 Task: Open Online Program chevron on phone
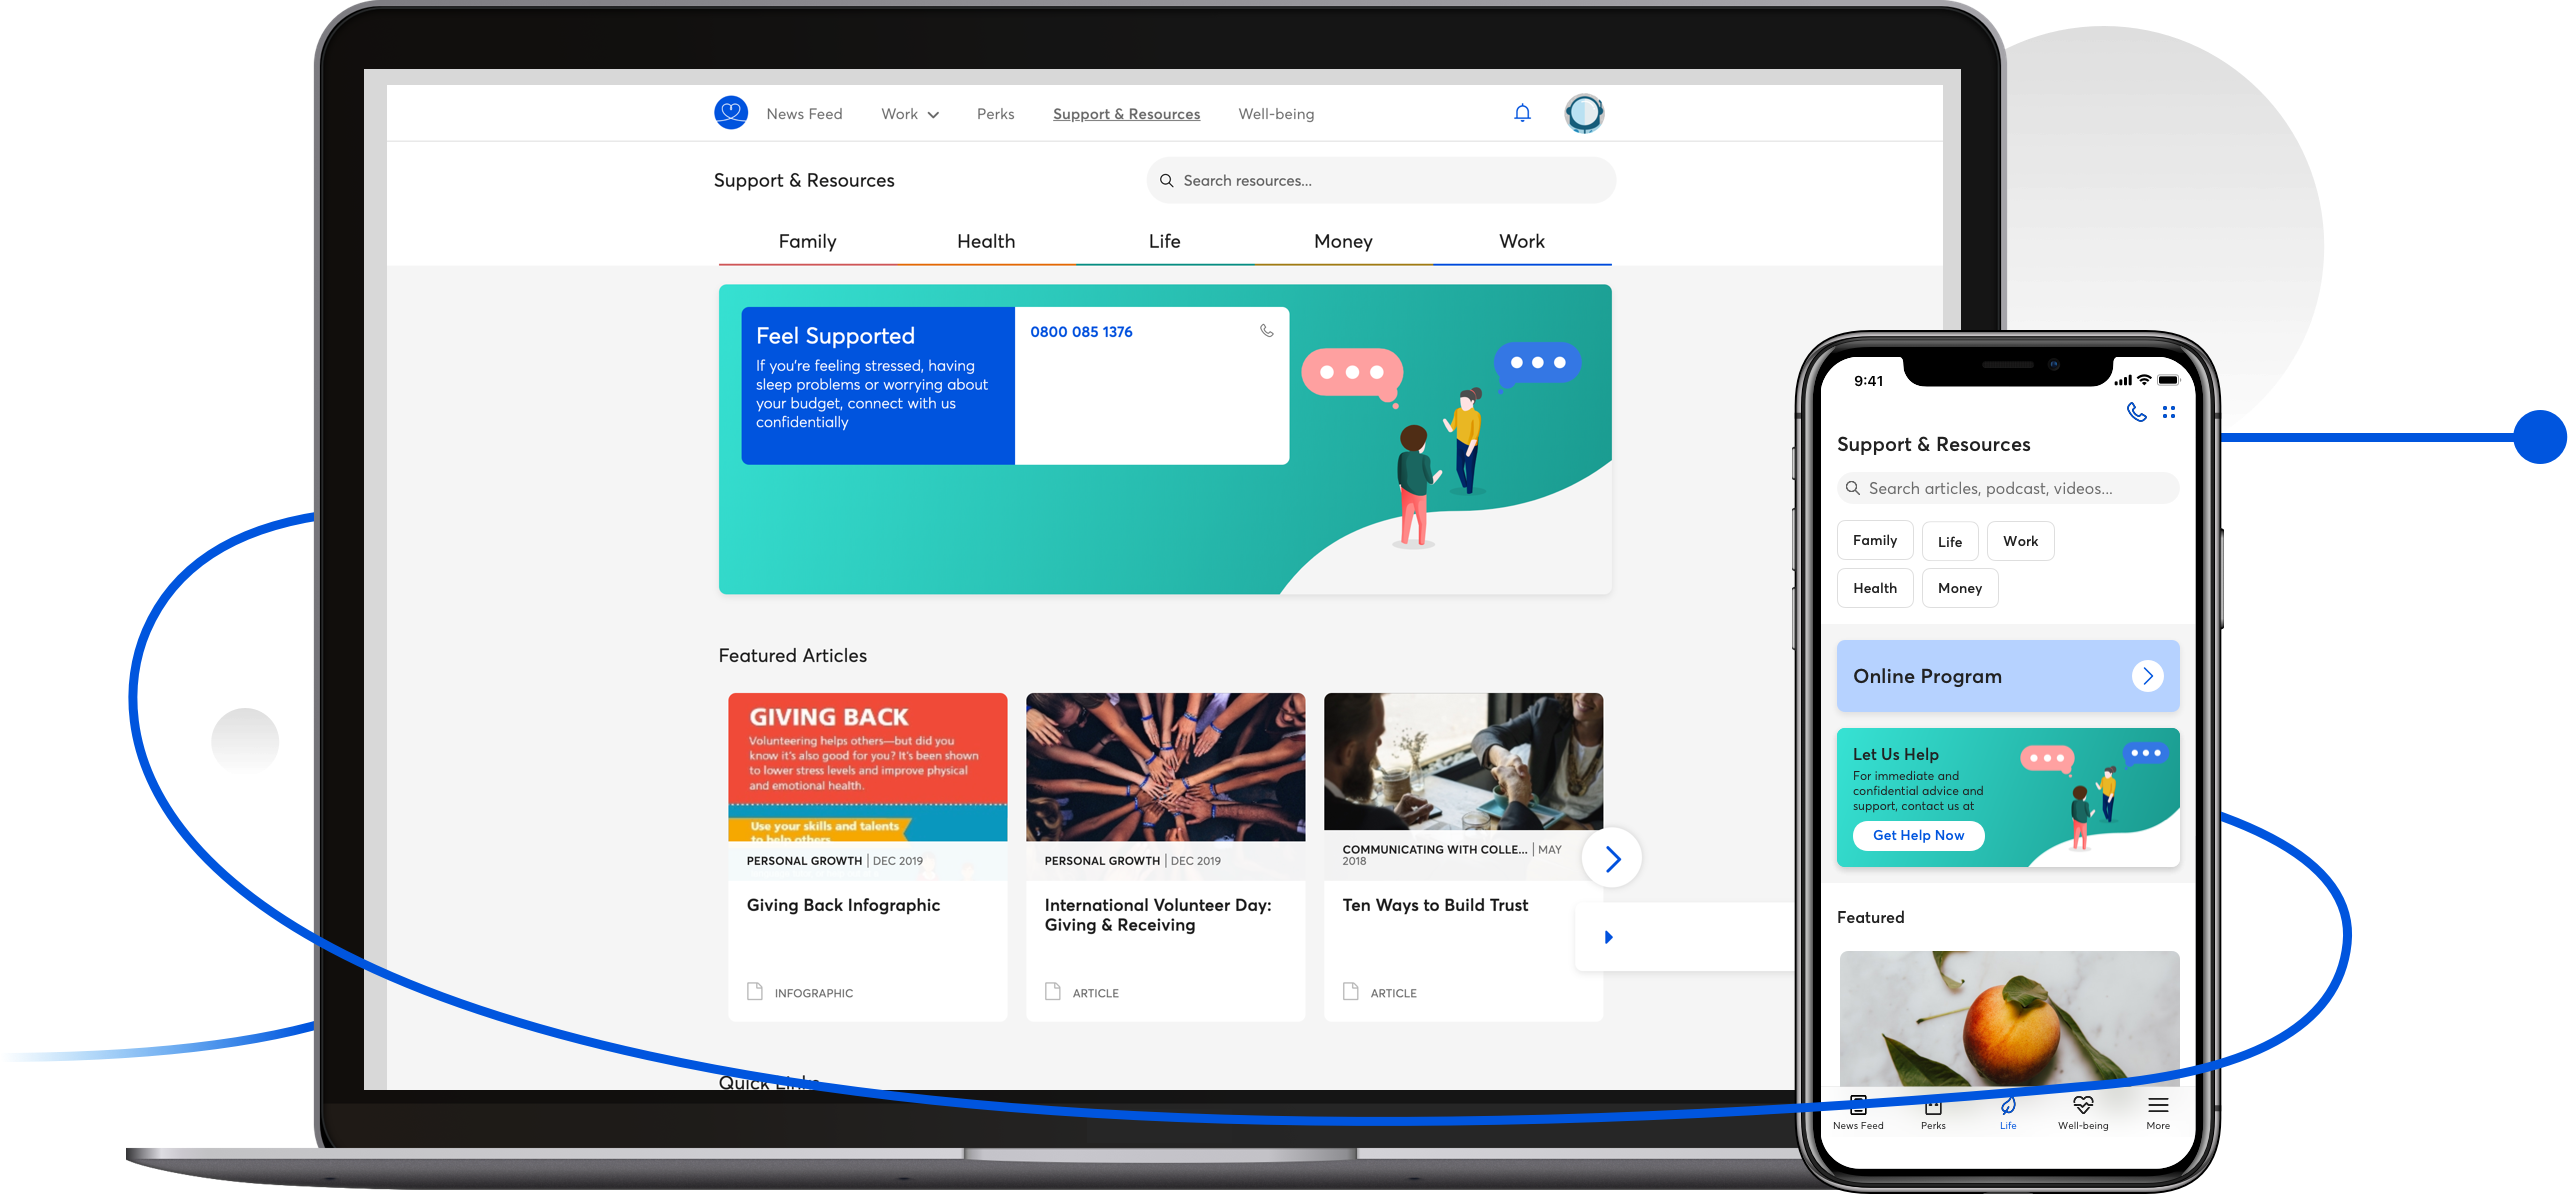[x=2147, y=676]
